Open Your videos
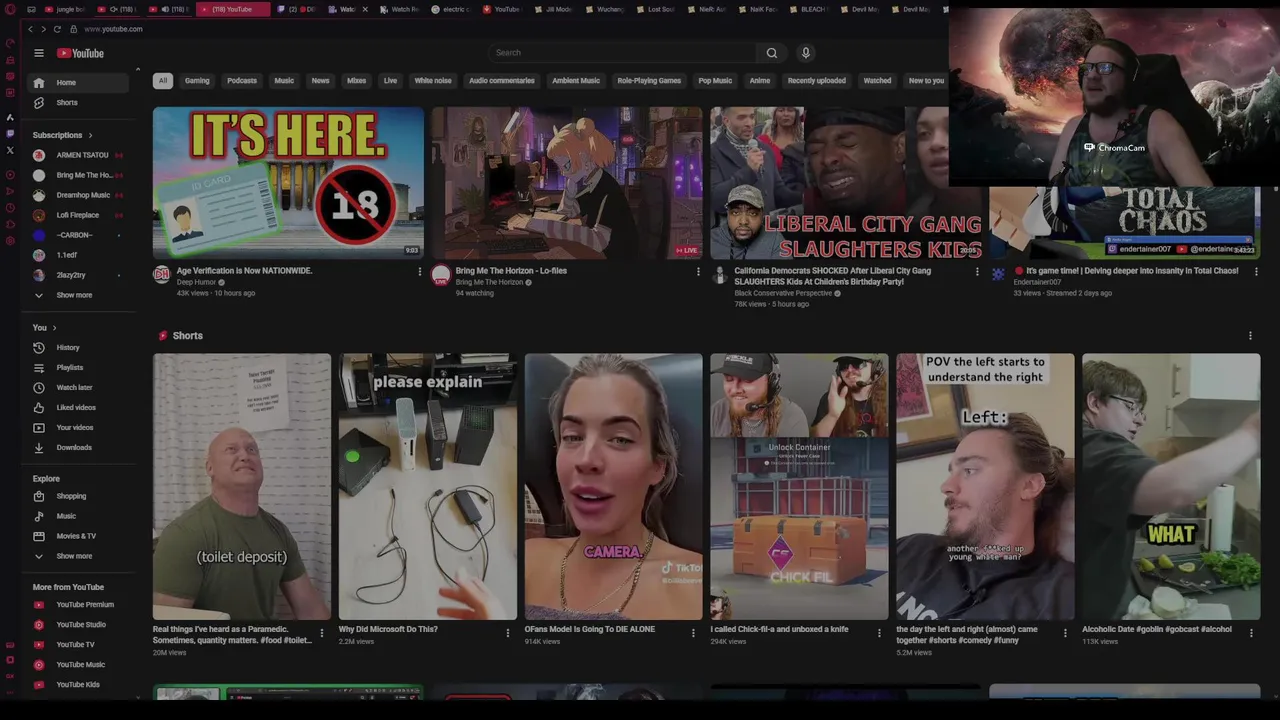The width and height of the screenshot is (1280, 720). tap(77, 427)
